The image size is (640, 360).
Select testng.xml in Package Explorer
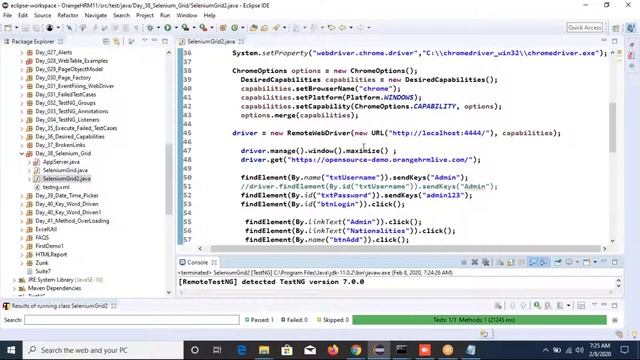tap(56, 187)
